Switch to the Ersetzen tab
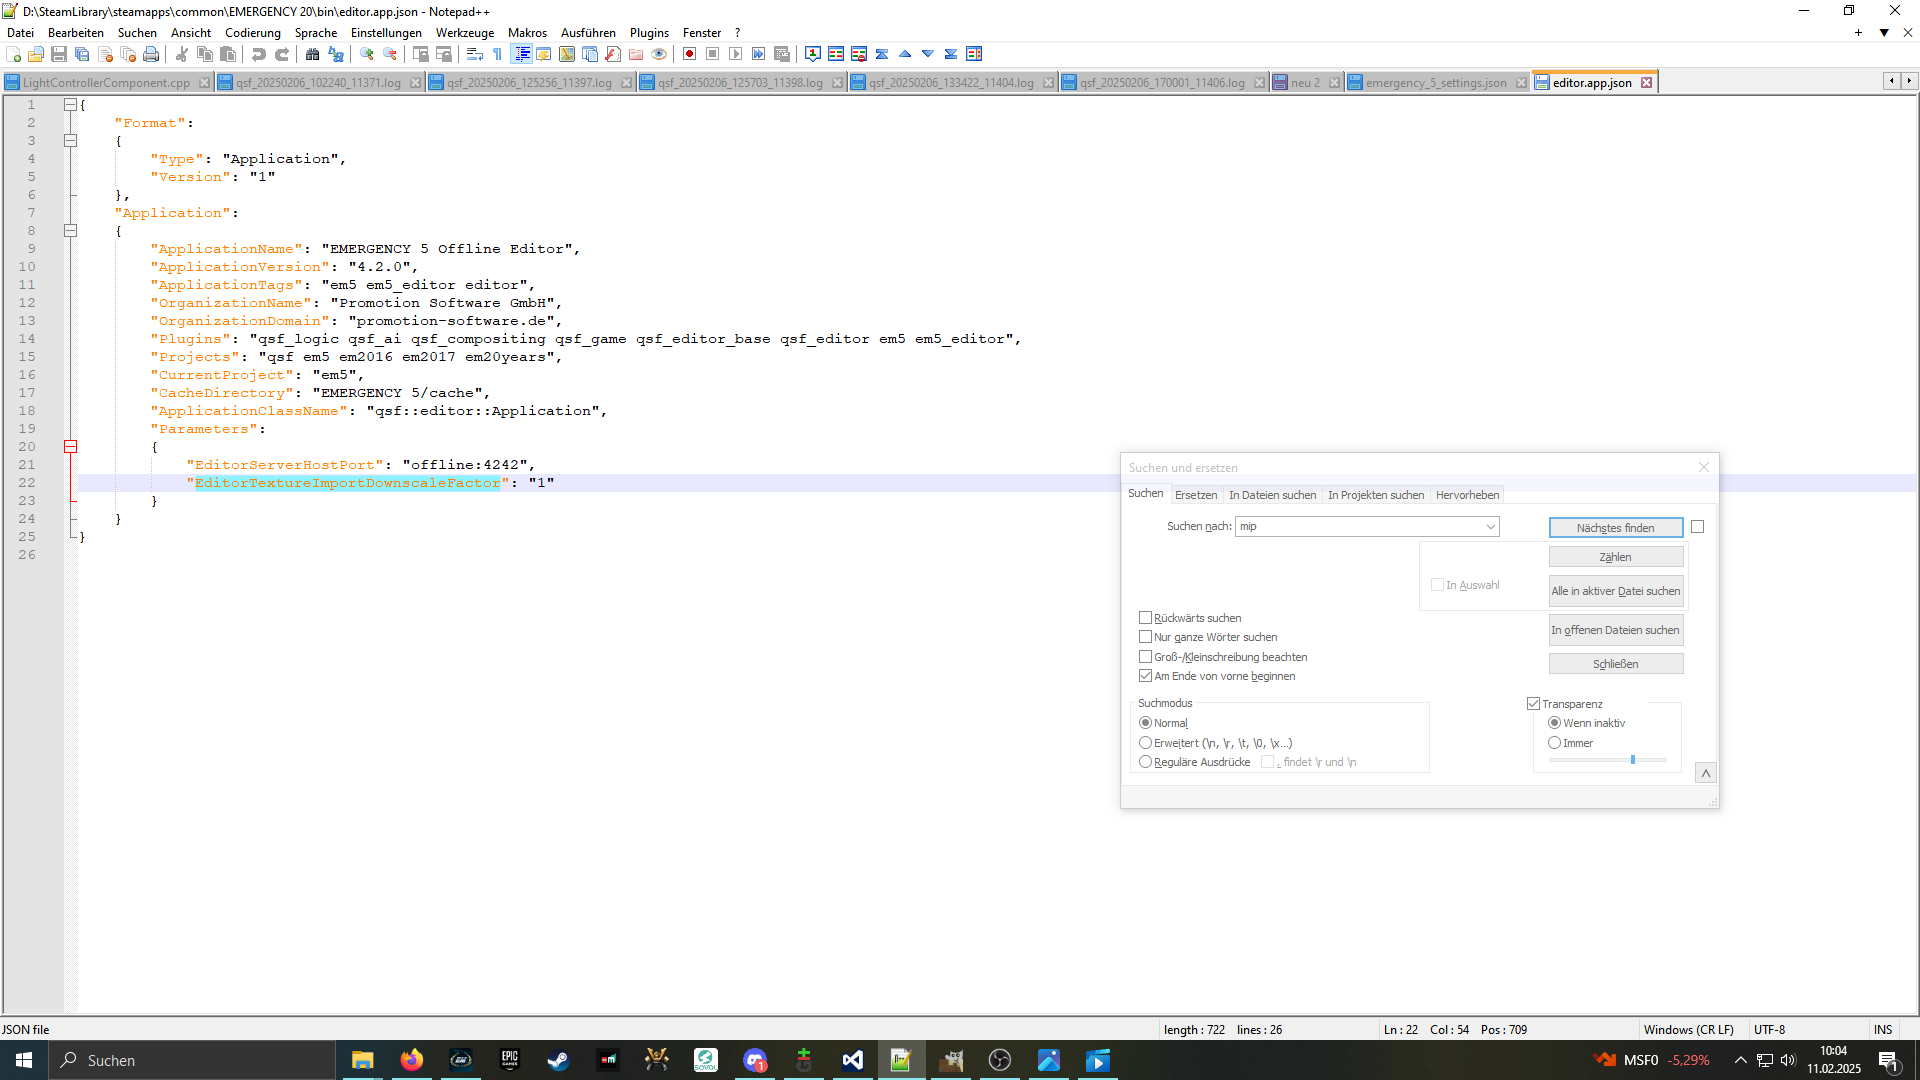This screenshot has height=1080, width=1920. click(x=1196, y=495)
